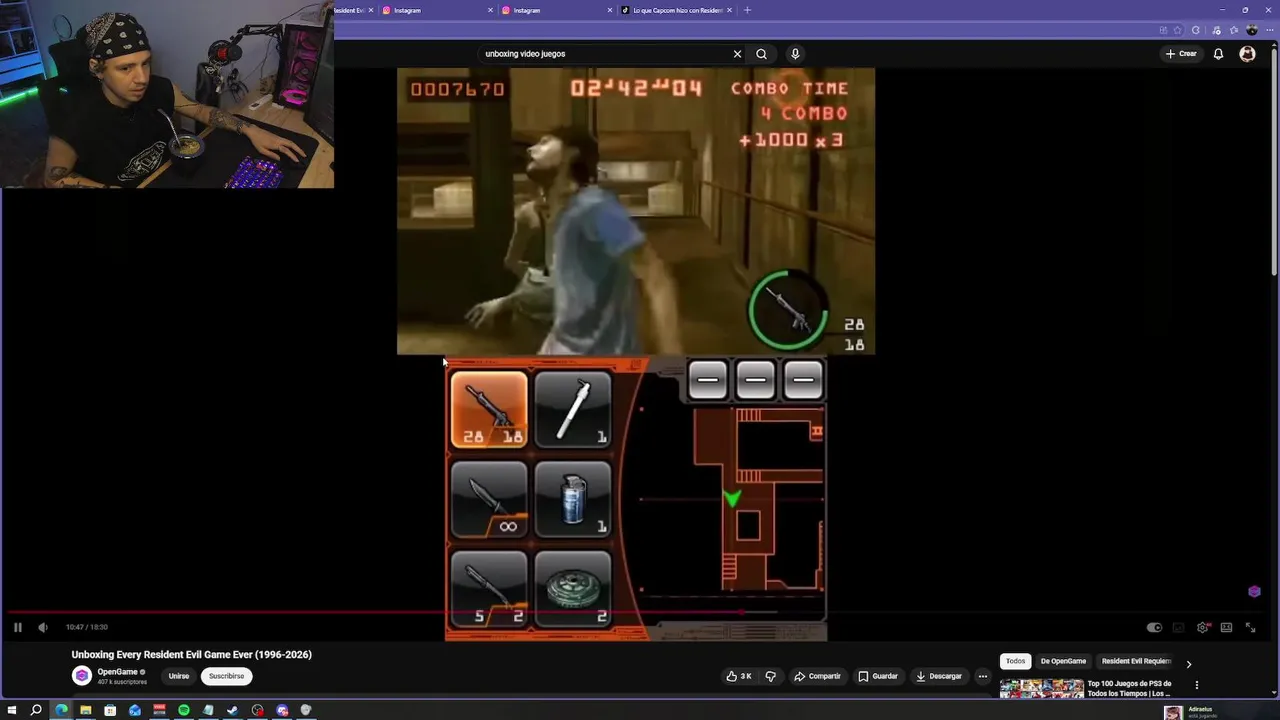Click the Guardar button
The height and width of the screenshot is (720, 1280).
click(x=878, y=676)
